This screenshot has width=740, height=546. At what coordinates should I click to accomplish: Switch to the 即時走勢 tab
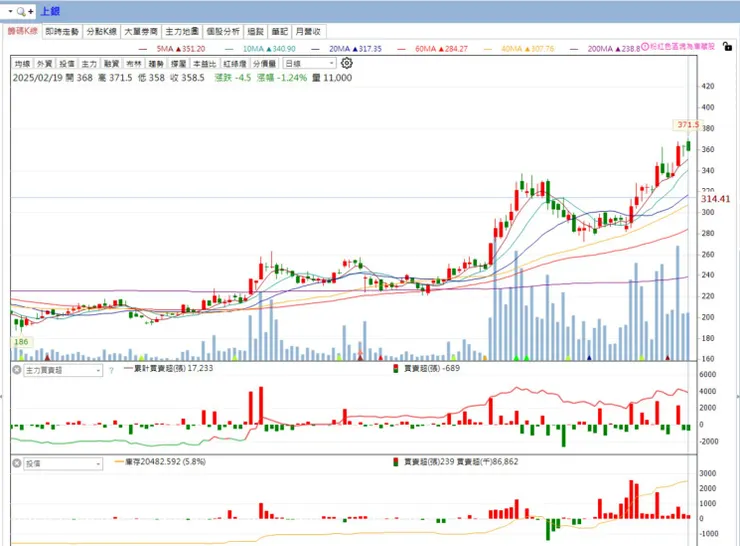[62, 32]
